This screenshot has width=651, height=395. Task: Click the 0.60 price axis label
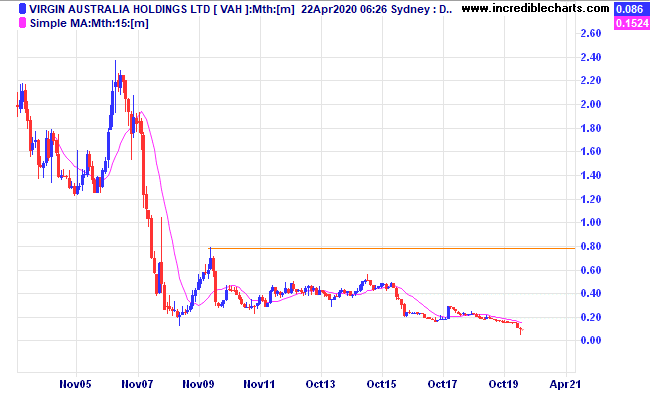coord(591,270)
